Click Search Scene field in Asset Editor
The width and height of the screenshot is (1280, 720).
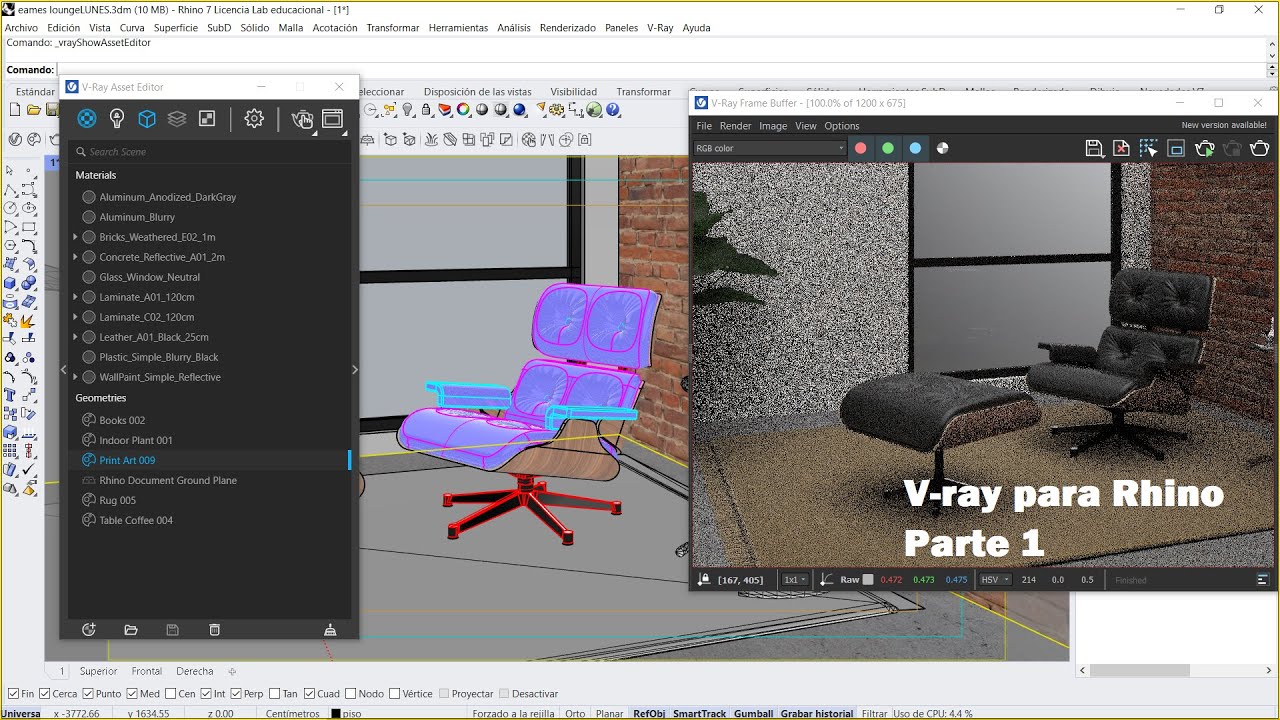[210, 152]
